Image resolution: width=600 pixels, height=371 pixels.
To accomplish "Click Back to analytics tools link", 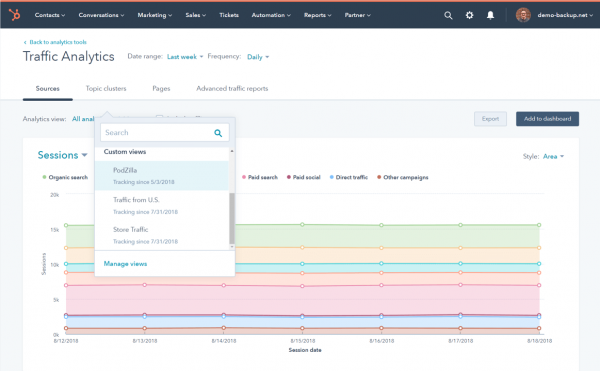I will tap(58, 42).
